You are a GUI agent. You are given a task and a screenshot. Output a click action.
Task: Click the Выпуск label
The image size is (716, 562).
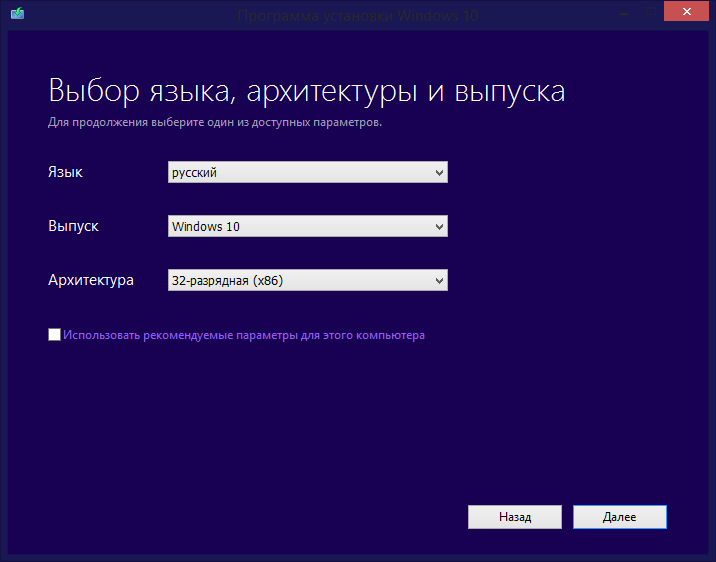[73, 226]
